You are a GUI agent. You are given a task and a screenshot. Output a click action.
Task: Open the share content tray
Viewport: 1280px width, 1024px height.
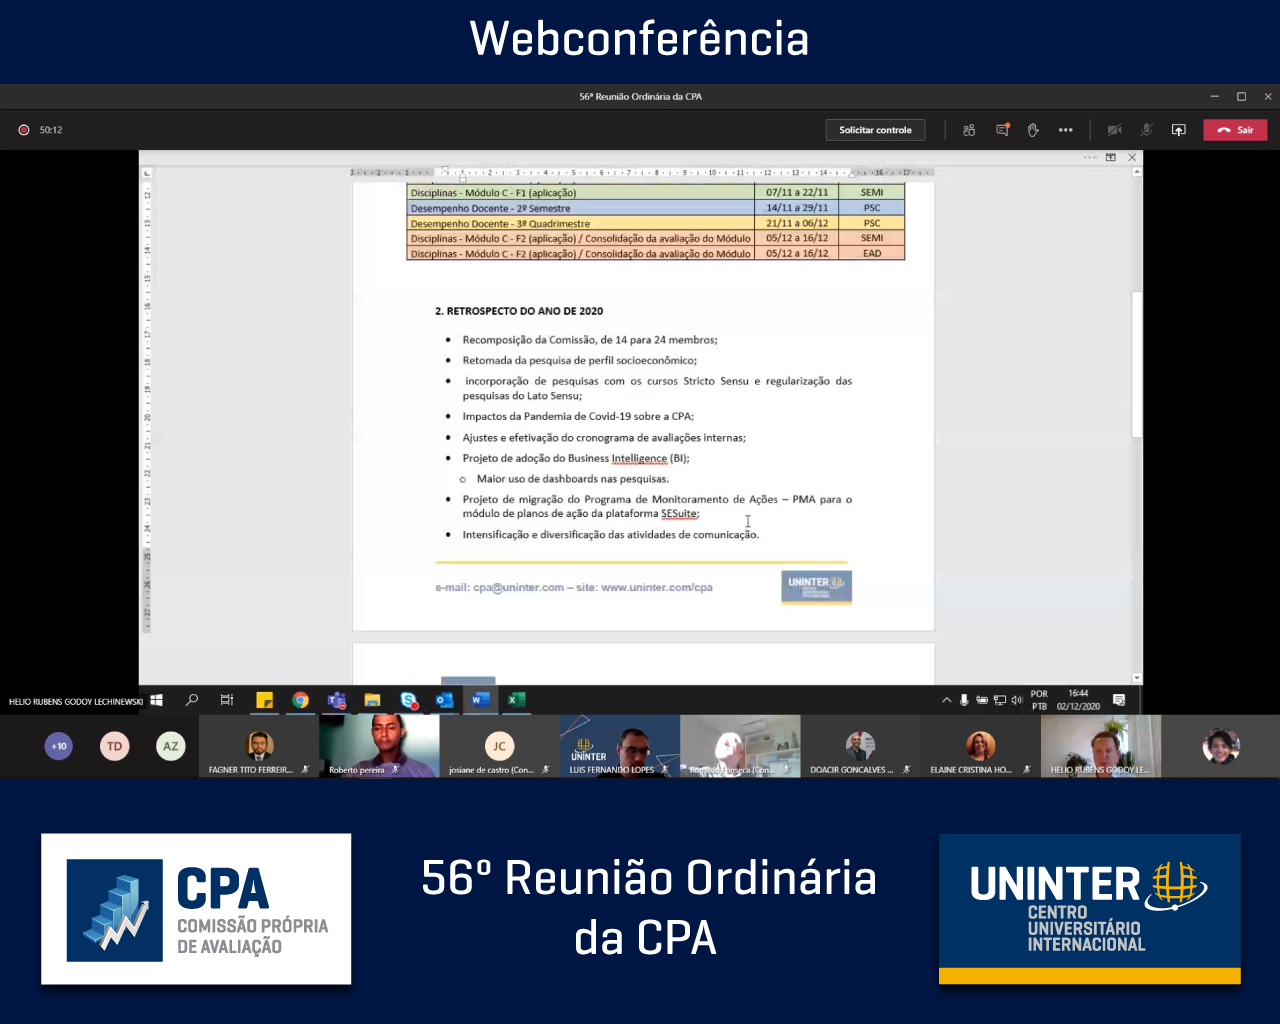tap(1179, 130)
